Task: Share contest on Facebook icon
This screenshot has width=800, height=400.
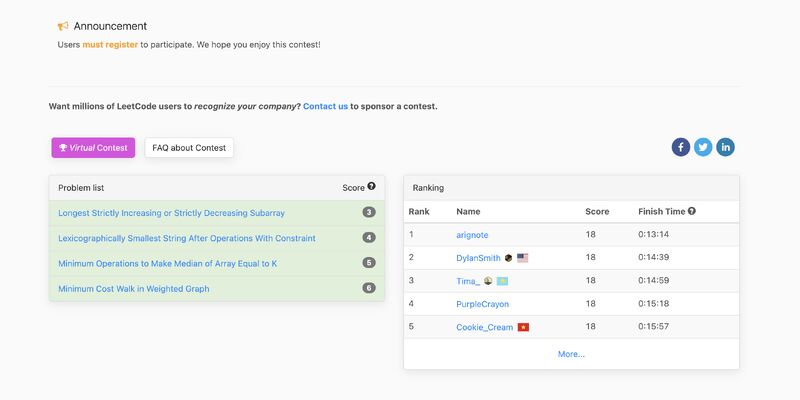Action: click(x=681, y=147)
